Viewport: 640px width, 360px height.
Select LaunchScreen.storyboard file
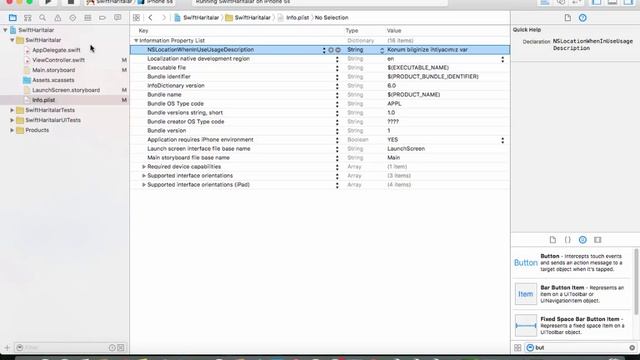point(66,90)
